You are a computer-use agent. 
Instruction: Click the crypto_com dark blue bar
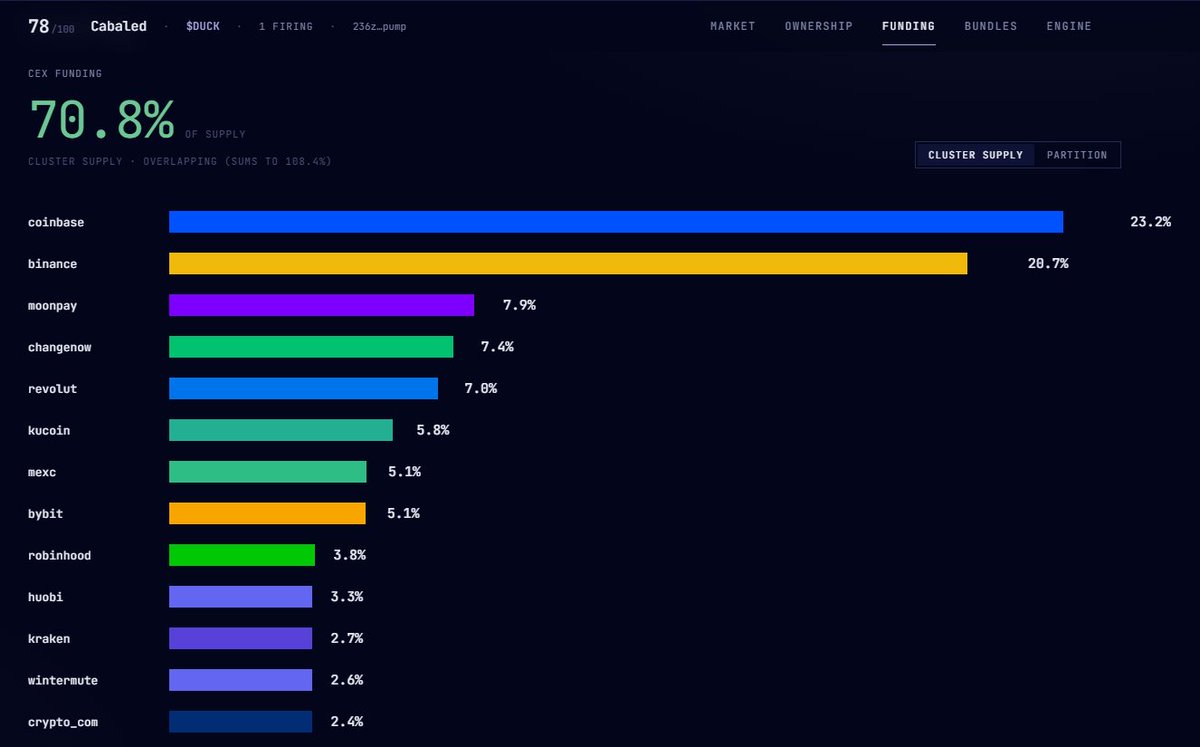coord(240,722)
